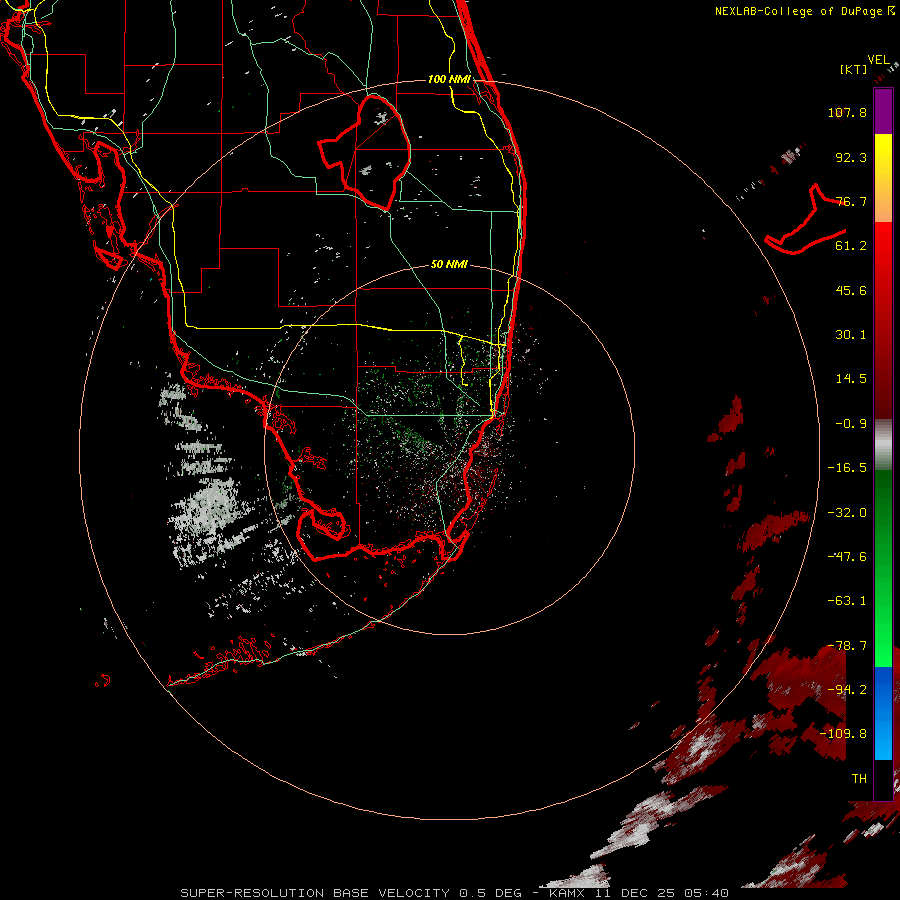
Task: Select the 76.7 legend value
Action: coord(851,201)
